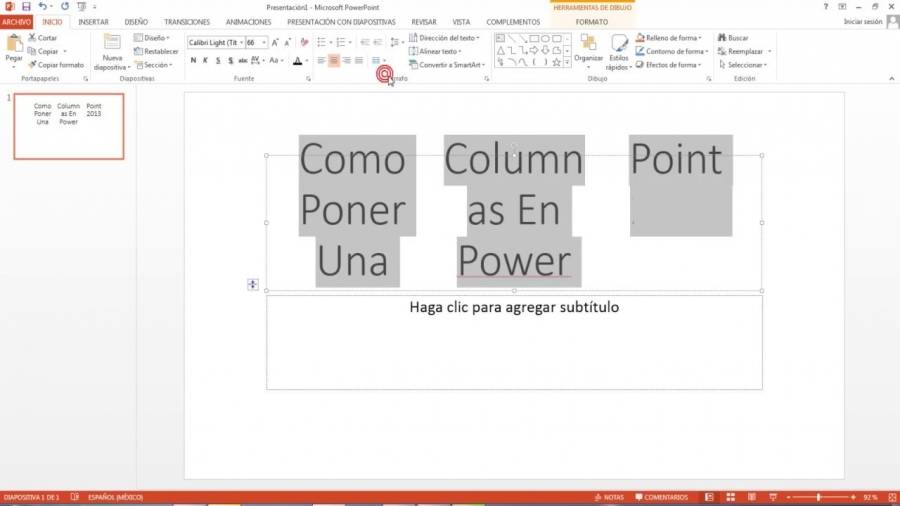
Task: Switch to the INSERTAR tab
Action: (x=94, y=22)
